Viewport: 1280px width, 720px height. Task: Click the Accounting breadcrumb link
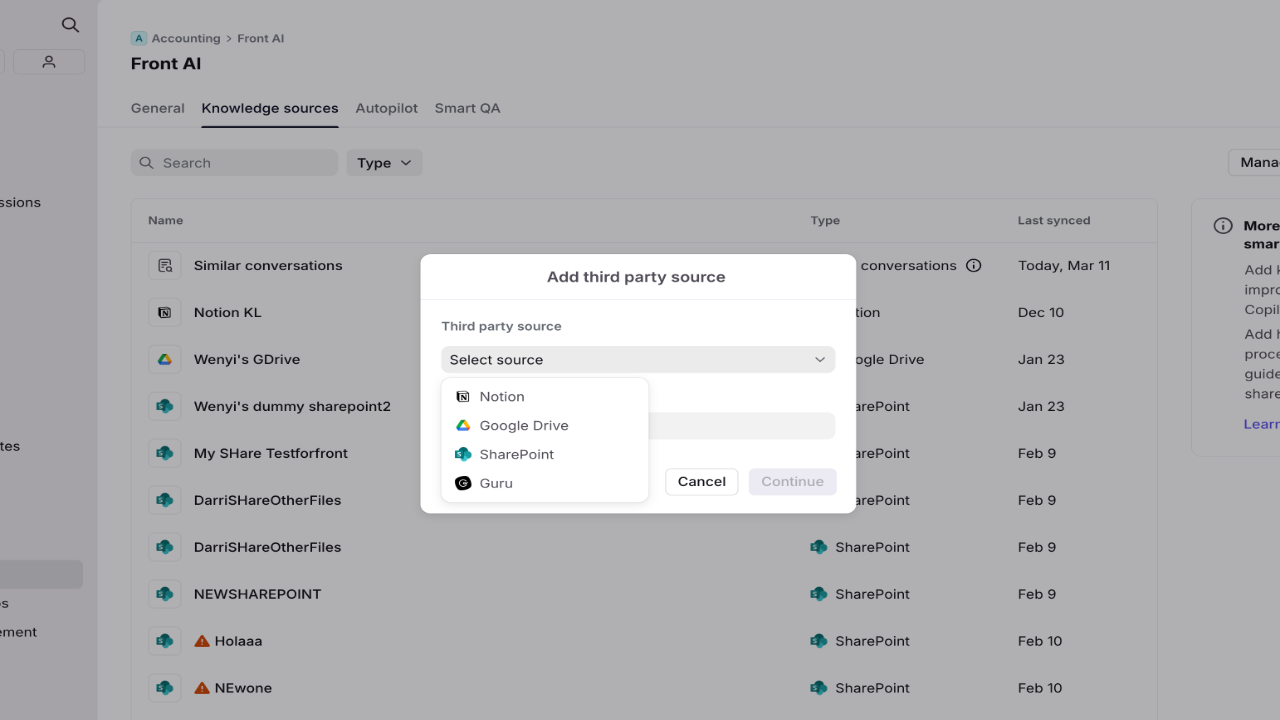tap(186, 38)
